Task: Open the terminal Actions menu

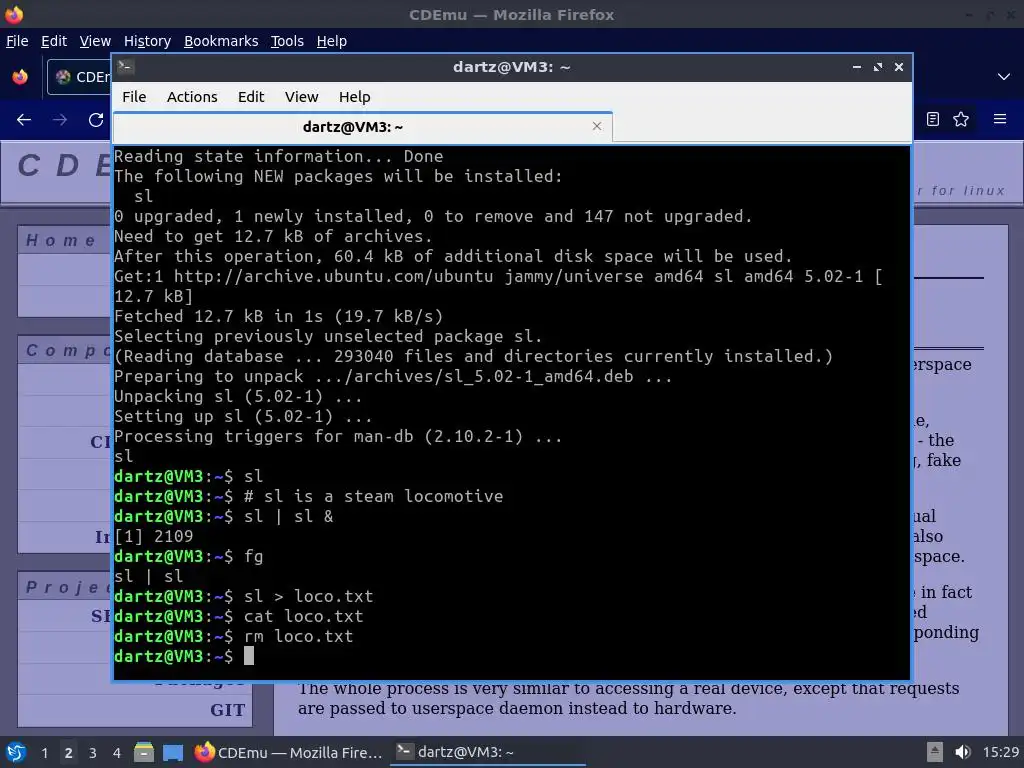Action: pos(192,97)
